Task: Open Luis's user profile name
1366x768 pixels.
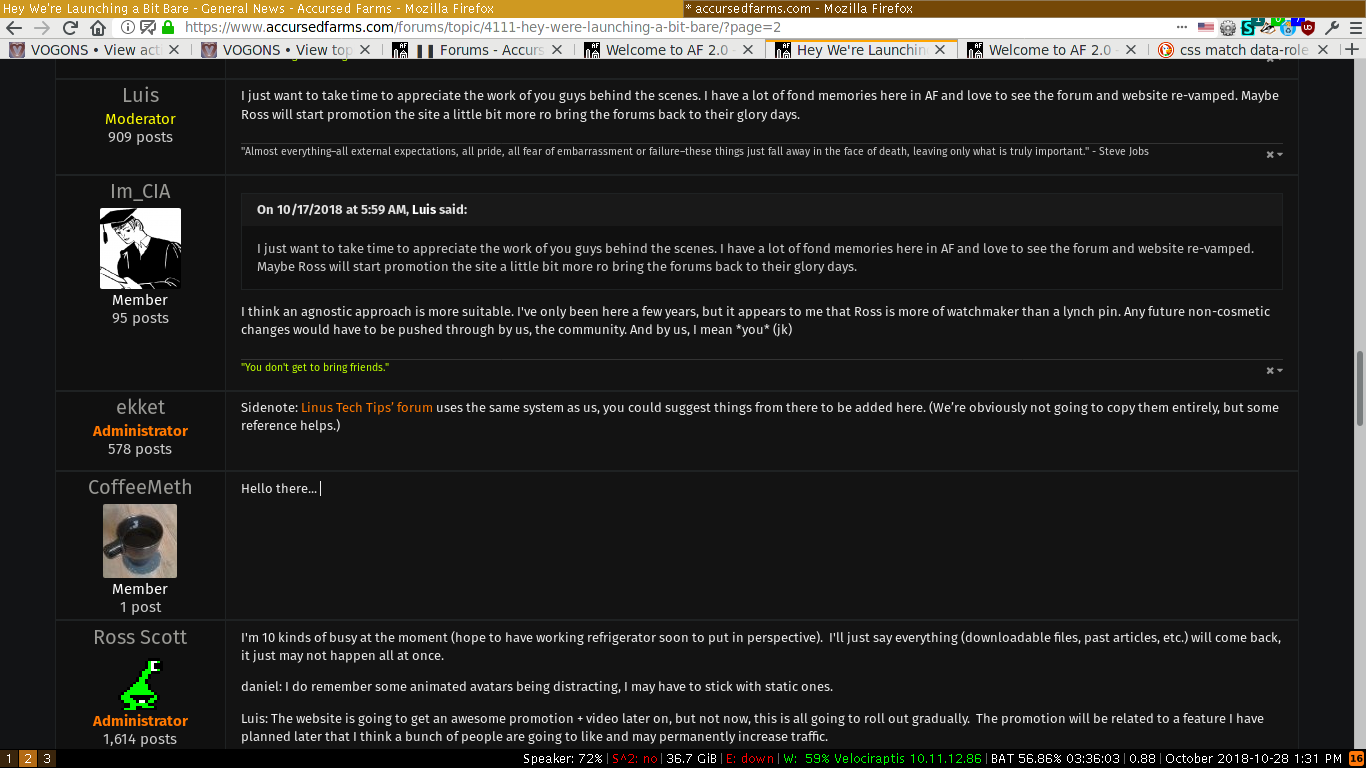Action: coord(140,95)
